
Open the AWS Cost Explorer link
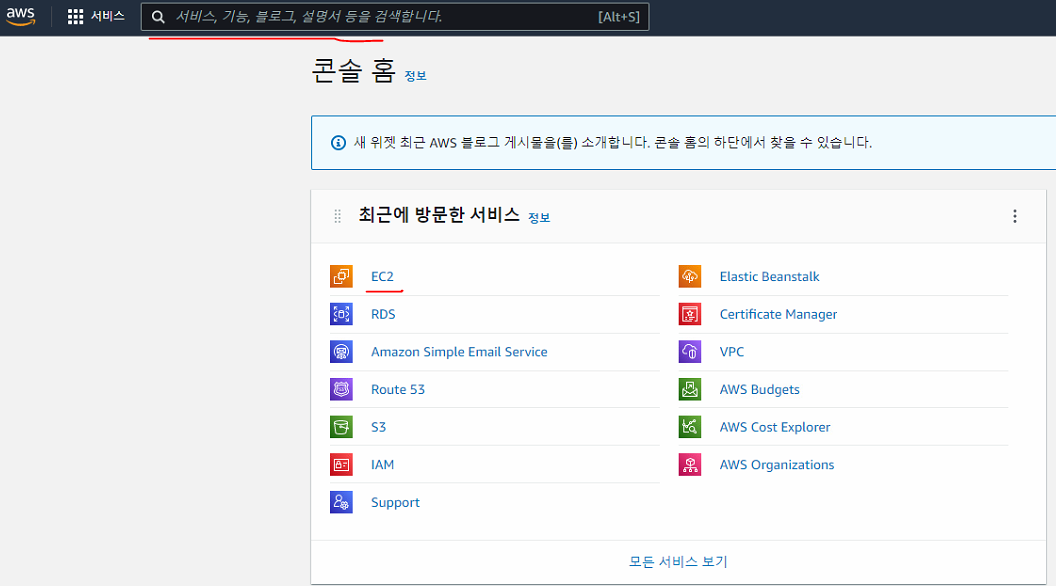pyautogui.click(x=775, y=428)
